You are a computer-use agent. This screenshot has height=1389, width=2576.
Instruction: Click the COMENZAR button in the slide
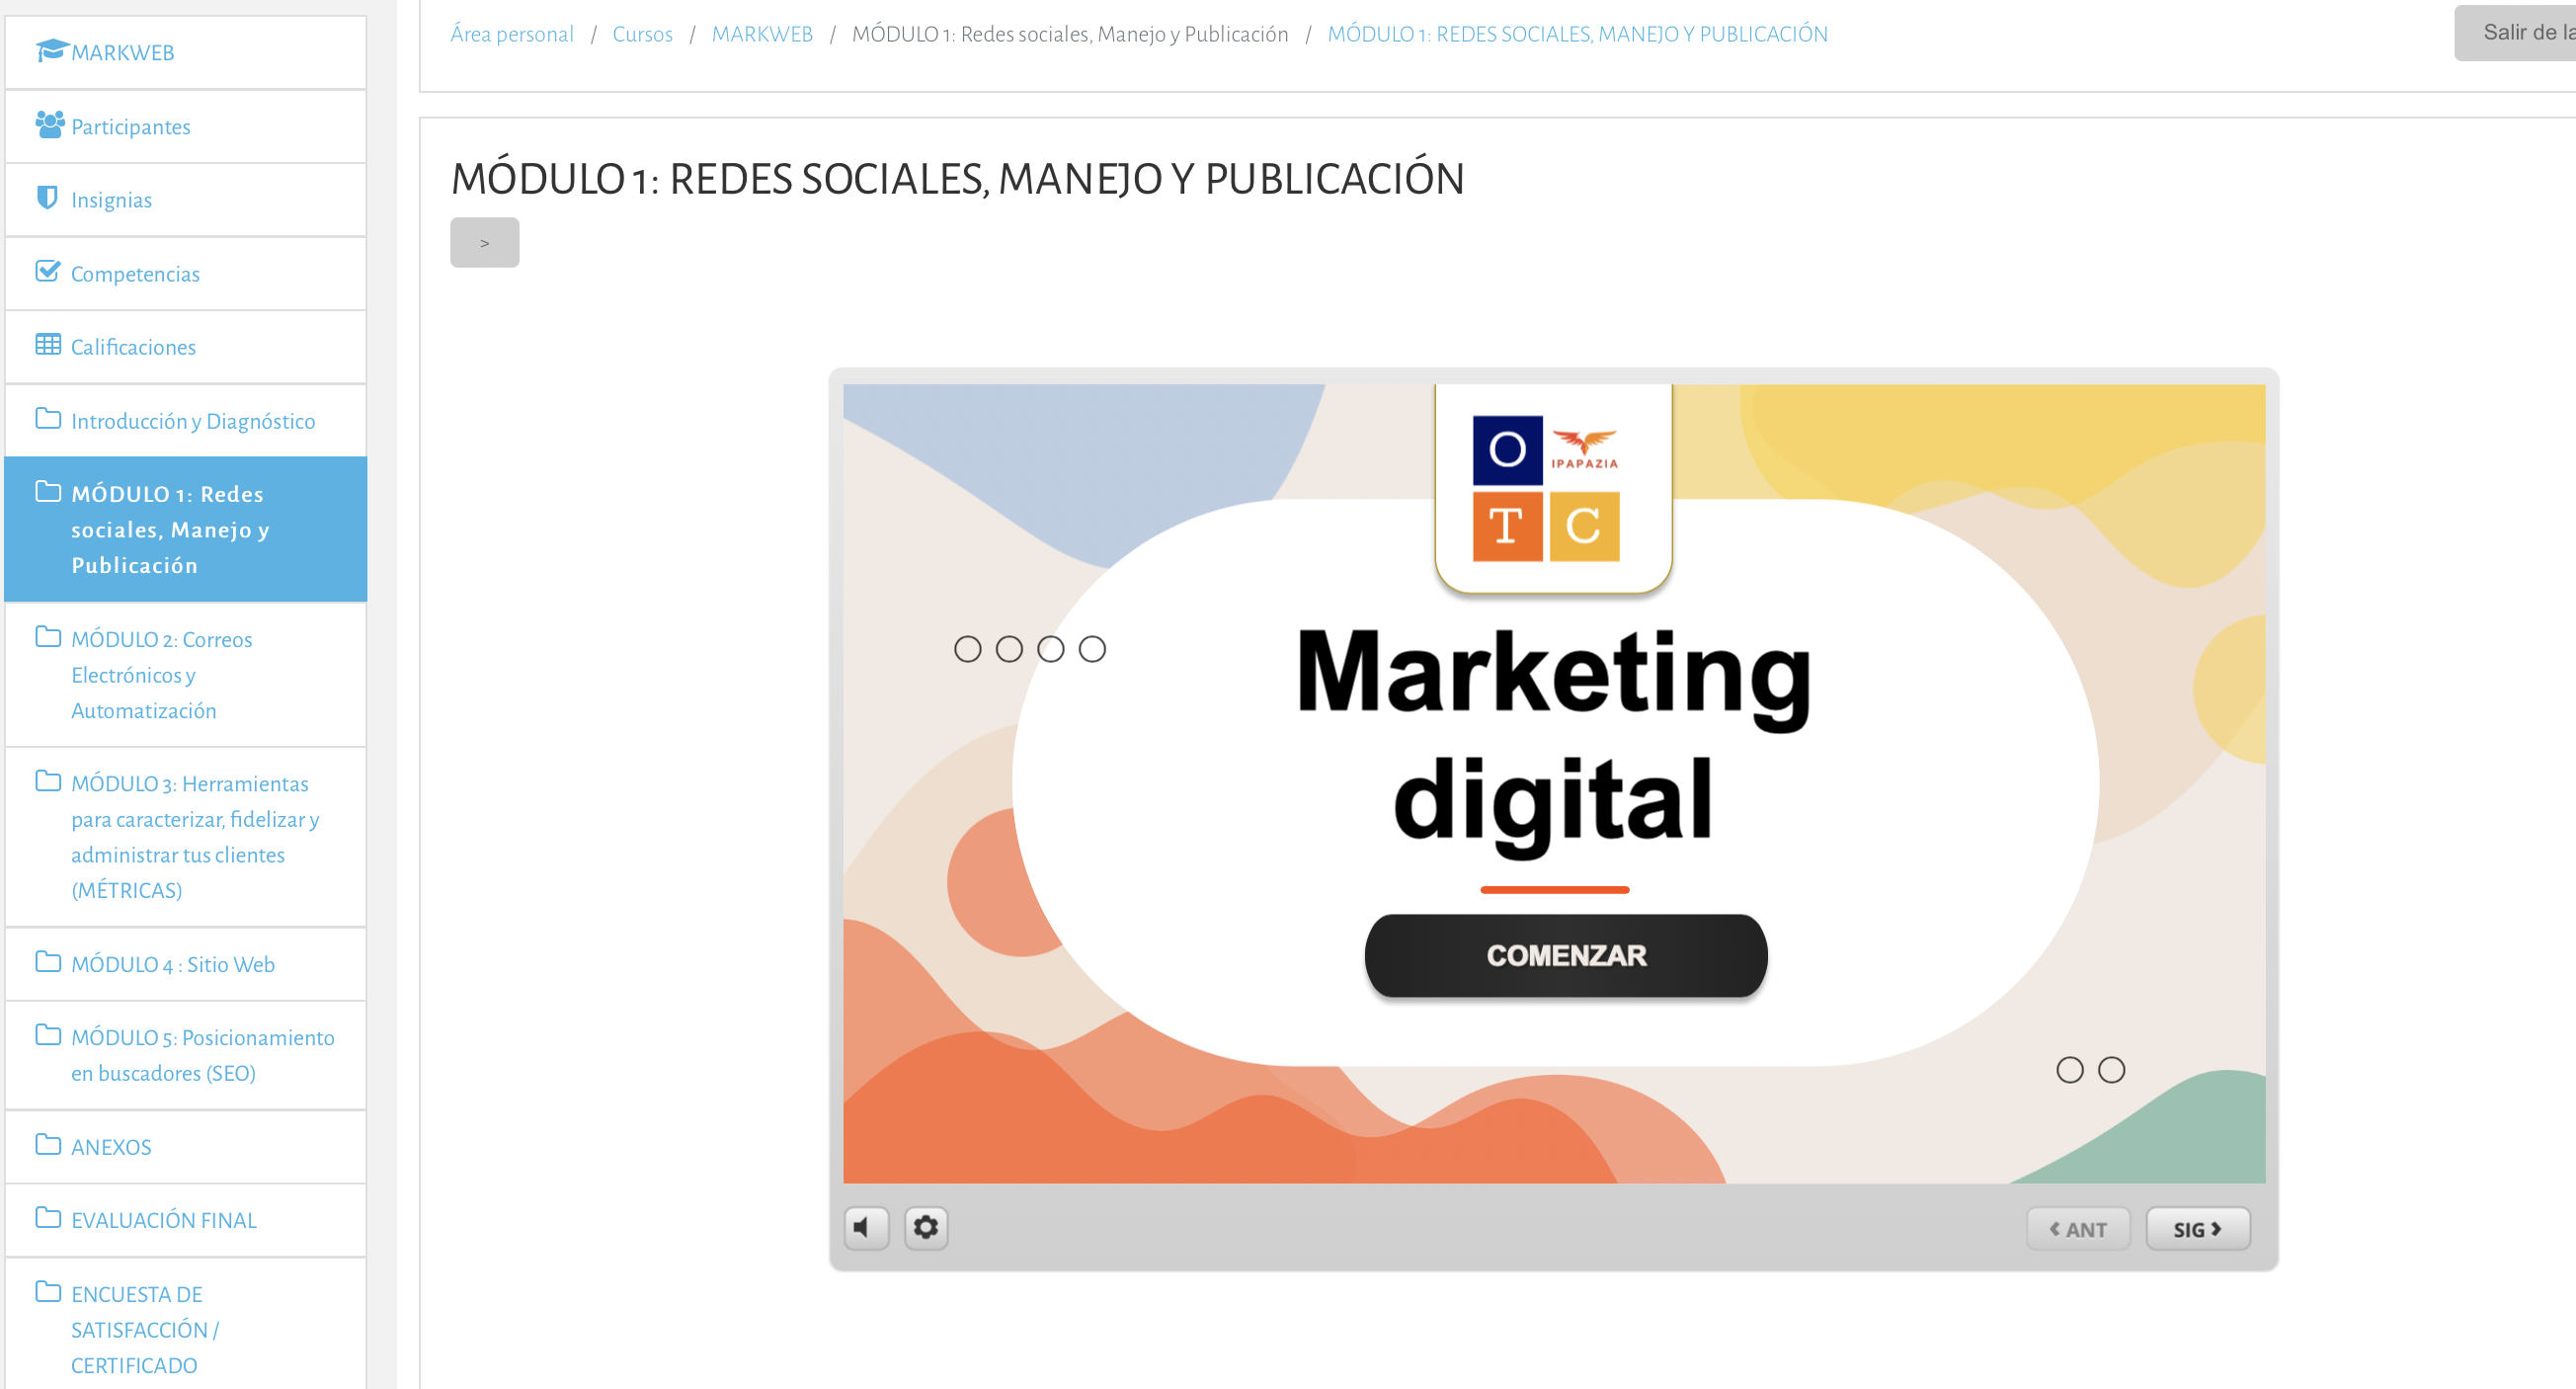coord(1566,955)
